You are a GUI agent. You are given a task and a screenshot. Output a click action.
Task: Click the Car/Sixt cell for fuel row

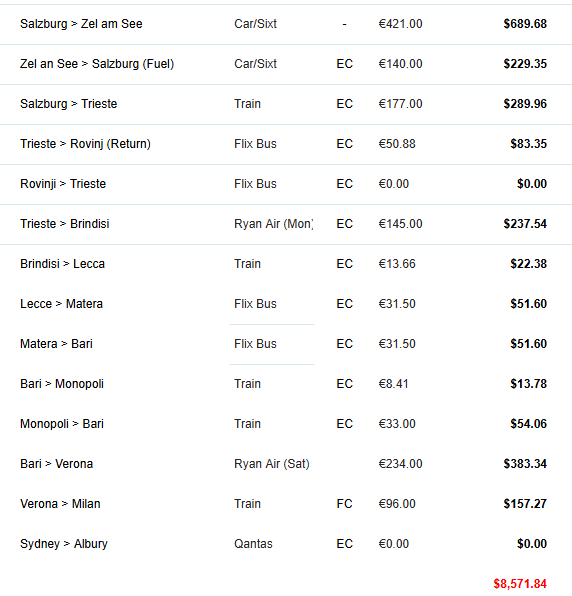(255, 64)
